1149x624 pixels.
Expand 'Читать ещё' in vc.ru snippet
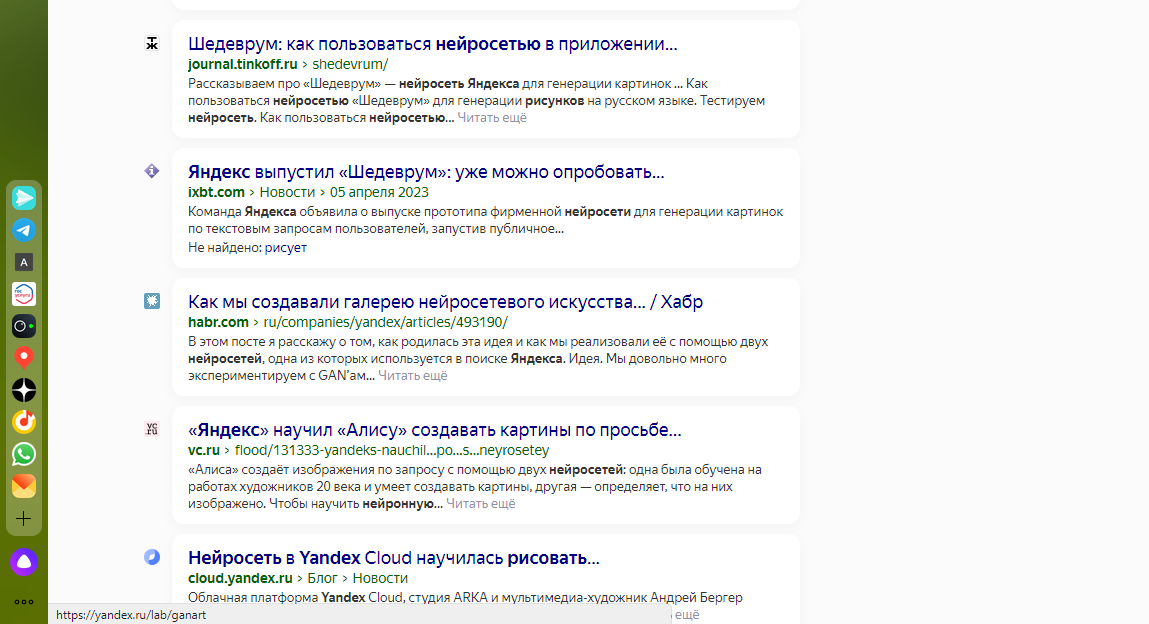coord(481,503)
